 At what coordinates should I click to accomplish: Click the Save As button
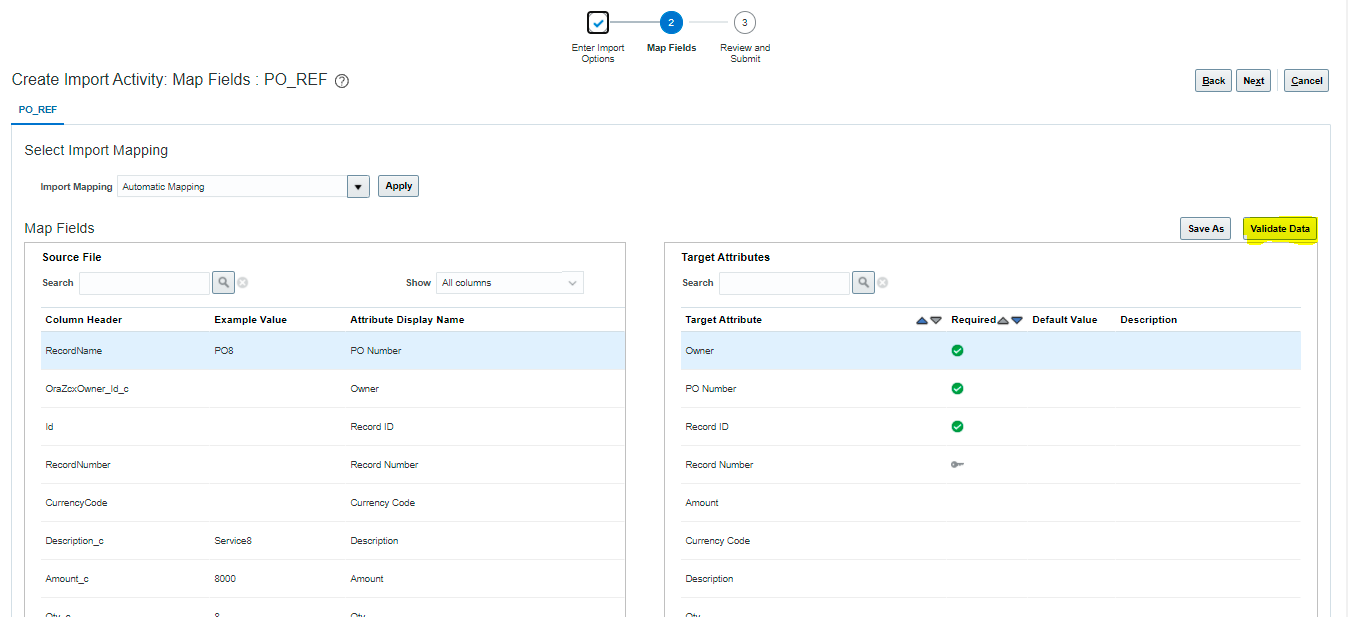coord(1205,229)
